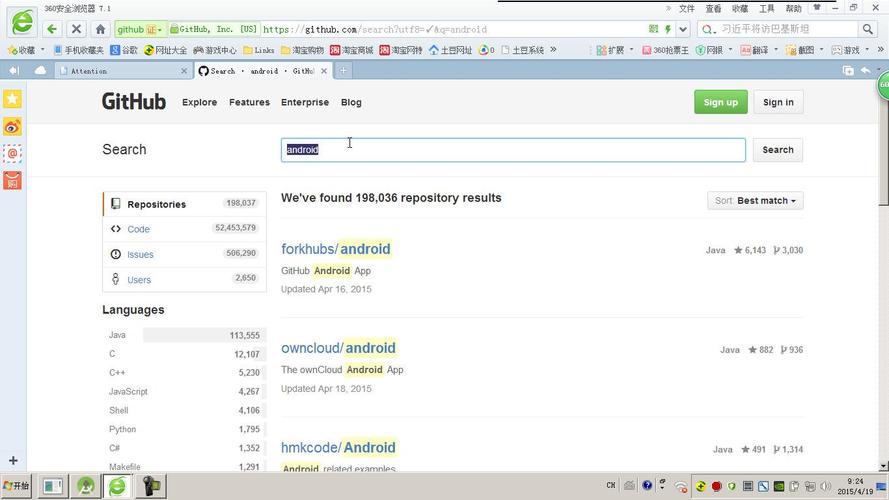Viewport: 889px width, 500px height.
Task: Toggle the sidebar collapse icon in tab bar
Action: (x=14, y=70)
